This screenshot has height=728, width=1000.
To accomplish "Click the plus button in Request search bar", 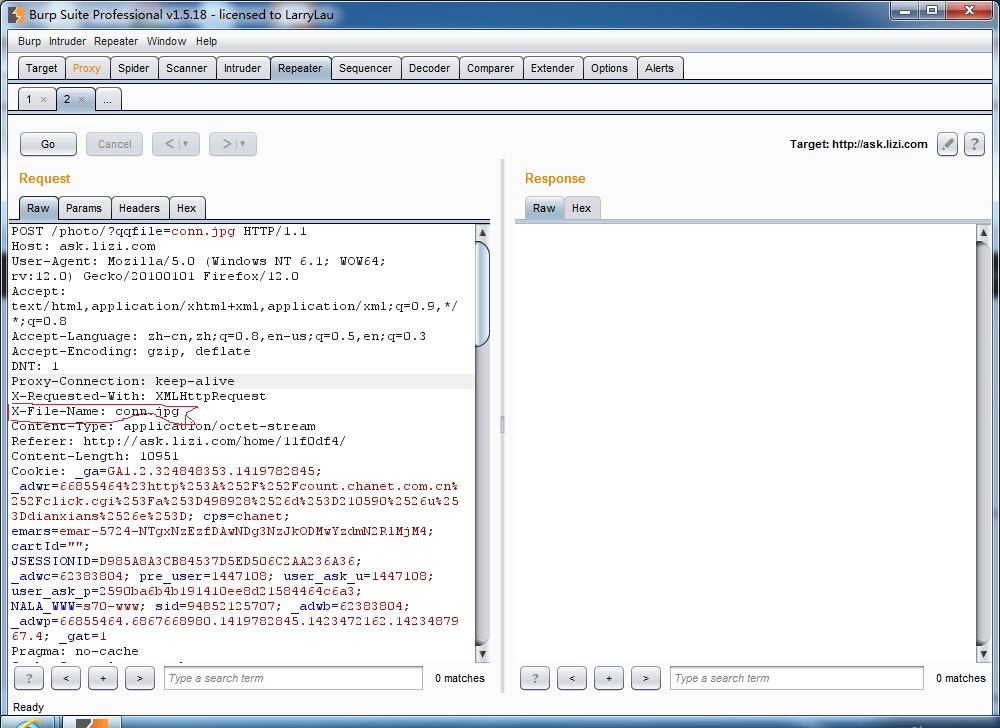I will coord(103,678).
